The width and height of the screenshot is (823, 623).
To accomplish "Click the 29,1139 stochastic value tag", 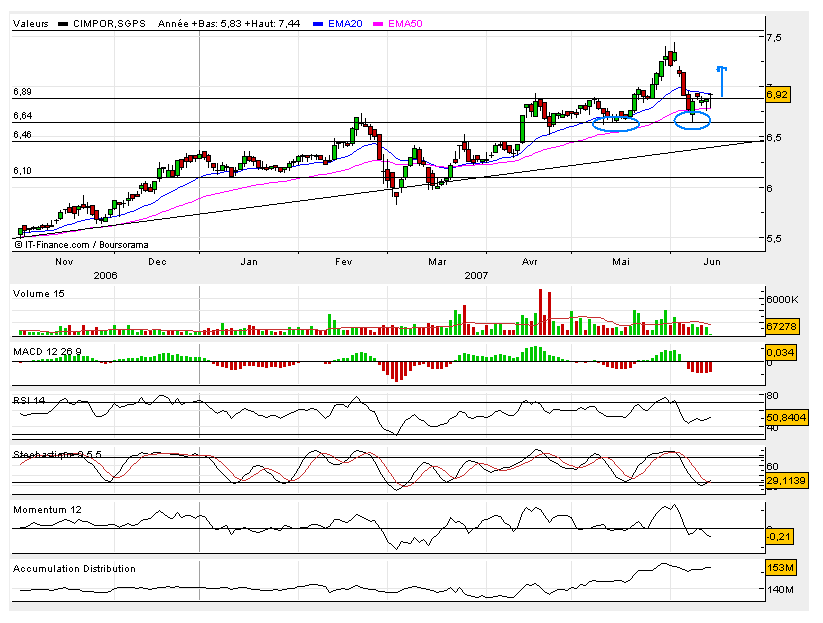I will (x=786, y=481).
